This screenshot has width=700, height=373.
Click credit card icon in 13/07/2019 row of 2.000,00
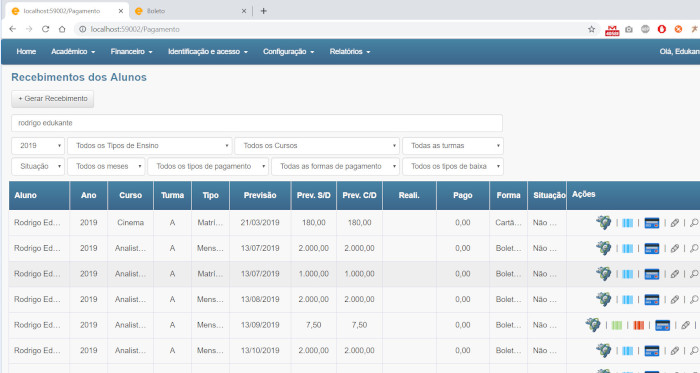(x=652, y=248)
